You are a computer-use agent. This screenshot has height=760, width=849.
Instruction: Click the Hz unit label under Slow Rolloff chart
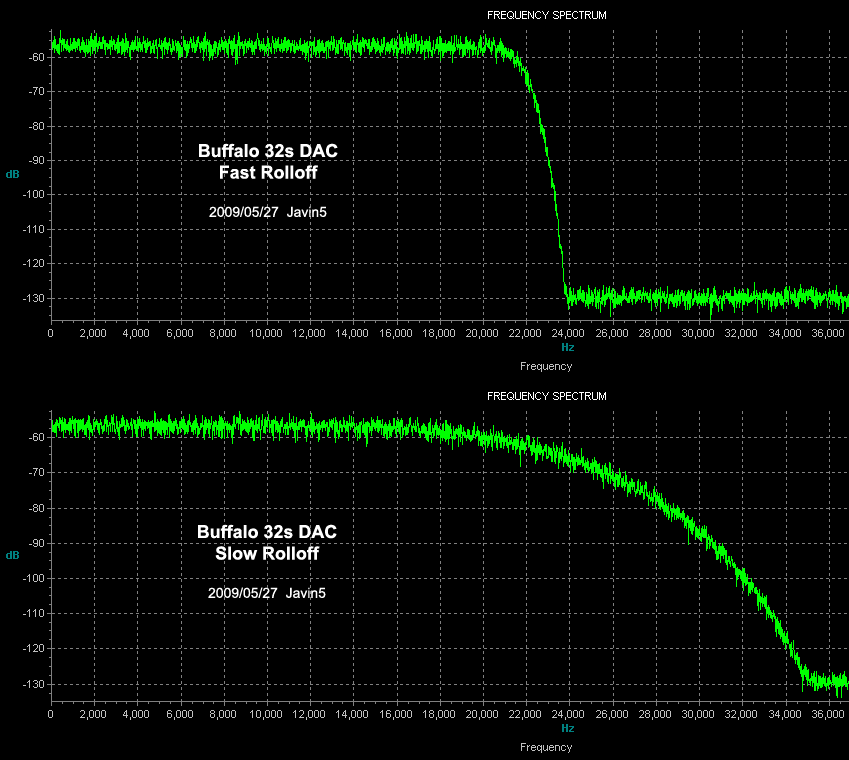[x=567, y=729]
